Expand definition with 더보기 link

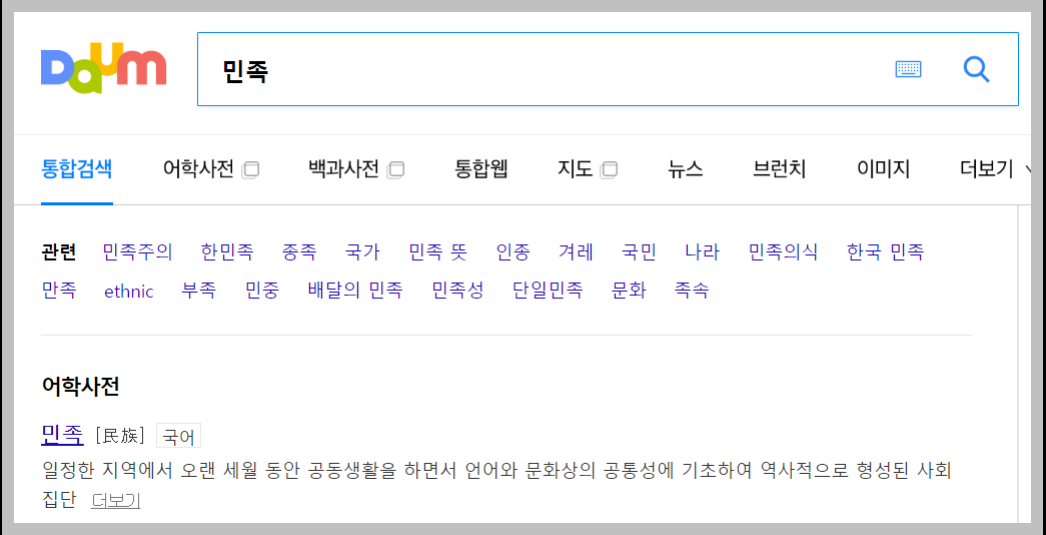point(115,500)
